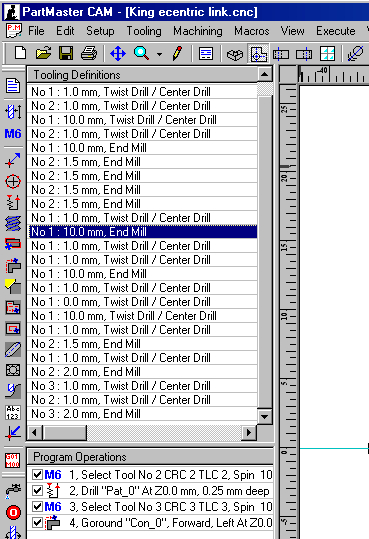Image resolution: width=369 pixels, height=539 pixels.
Task: Click the red stop circle sidebar icon
Action: [x=13, y=513]
